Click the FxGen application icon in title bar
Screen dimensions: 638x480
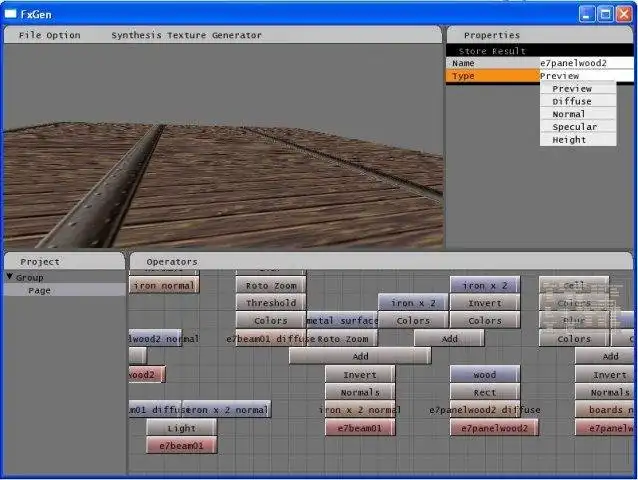pos(11,14)
